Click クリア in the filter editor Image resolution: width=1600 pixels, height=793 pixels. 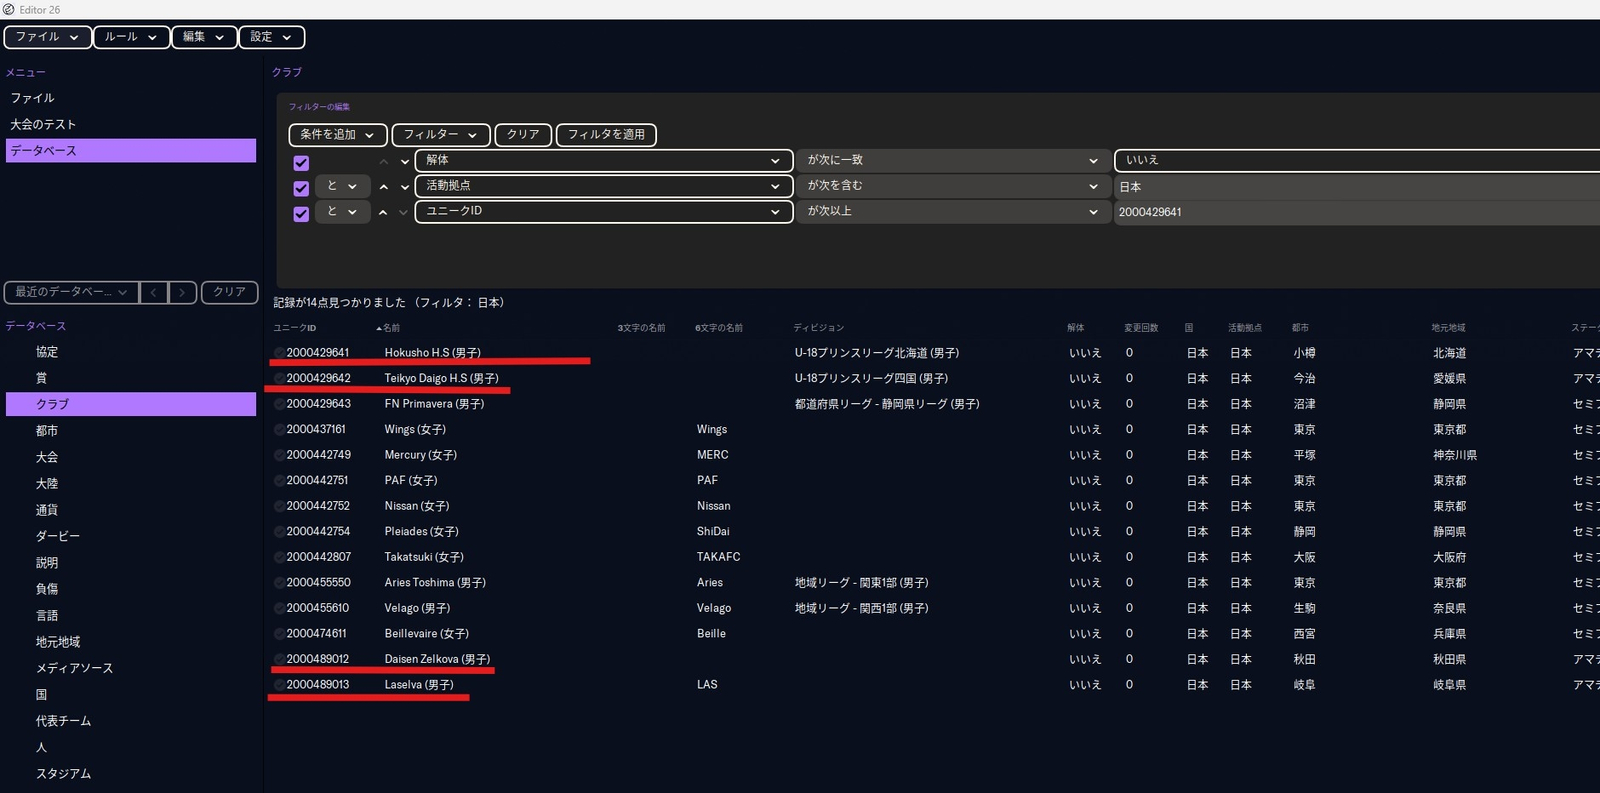coord(522,135)
